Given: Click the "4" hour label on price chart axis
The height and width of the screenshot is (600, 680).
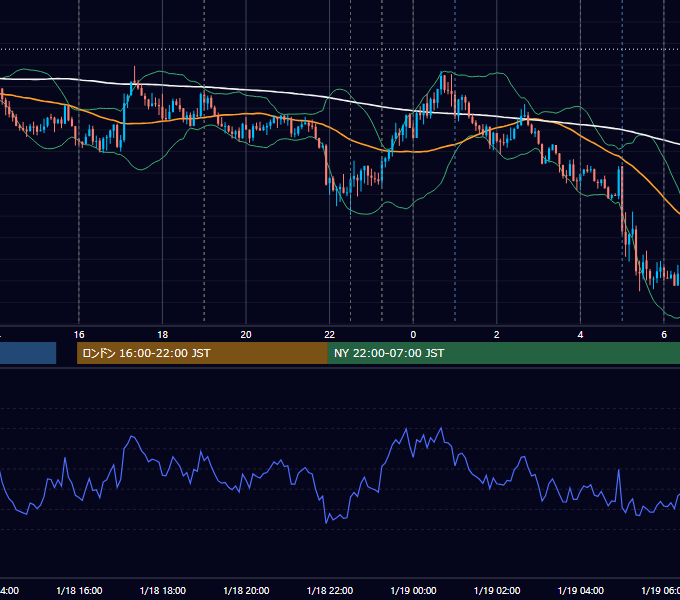Looking at the screenshot, I should pyautogui.click(x=580, y=335).
